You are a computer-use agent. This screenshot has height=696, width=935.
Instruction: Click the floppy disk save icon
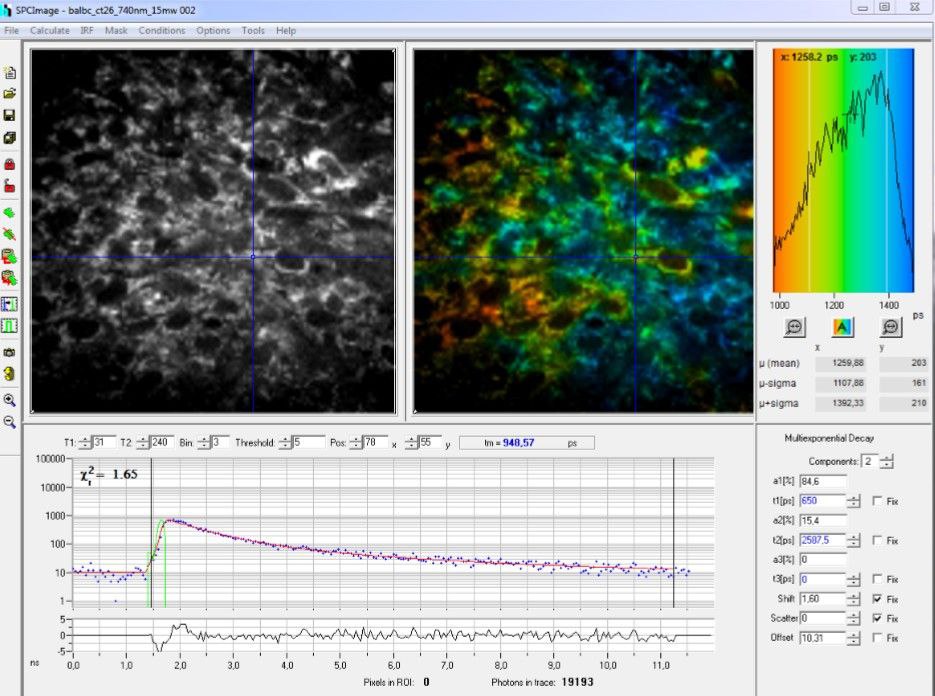[x=10, y=115]
